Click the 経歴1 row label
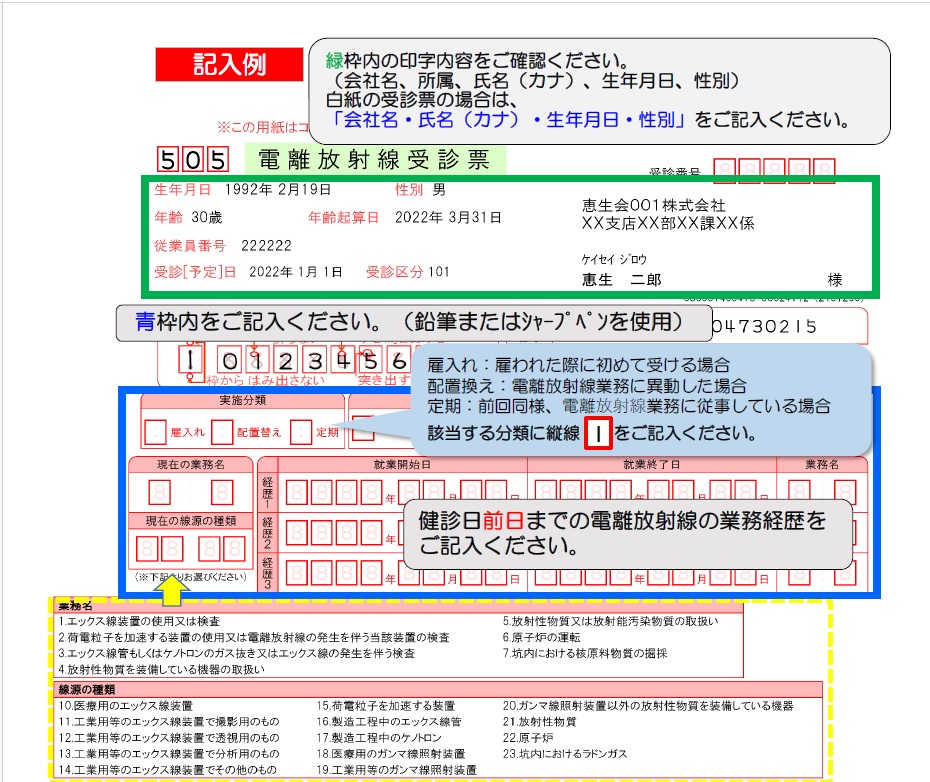The image size is (930, 782). pos(267,491)
